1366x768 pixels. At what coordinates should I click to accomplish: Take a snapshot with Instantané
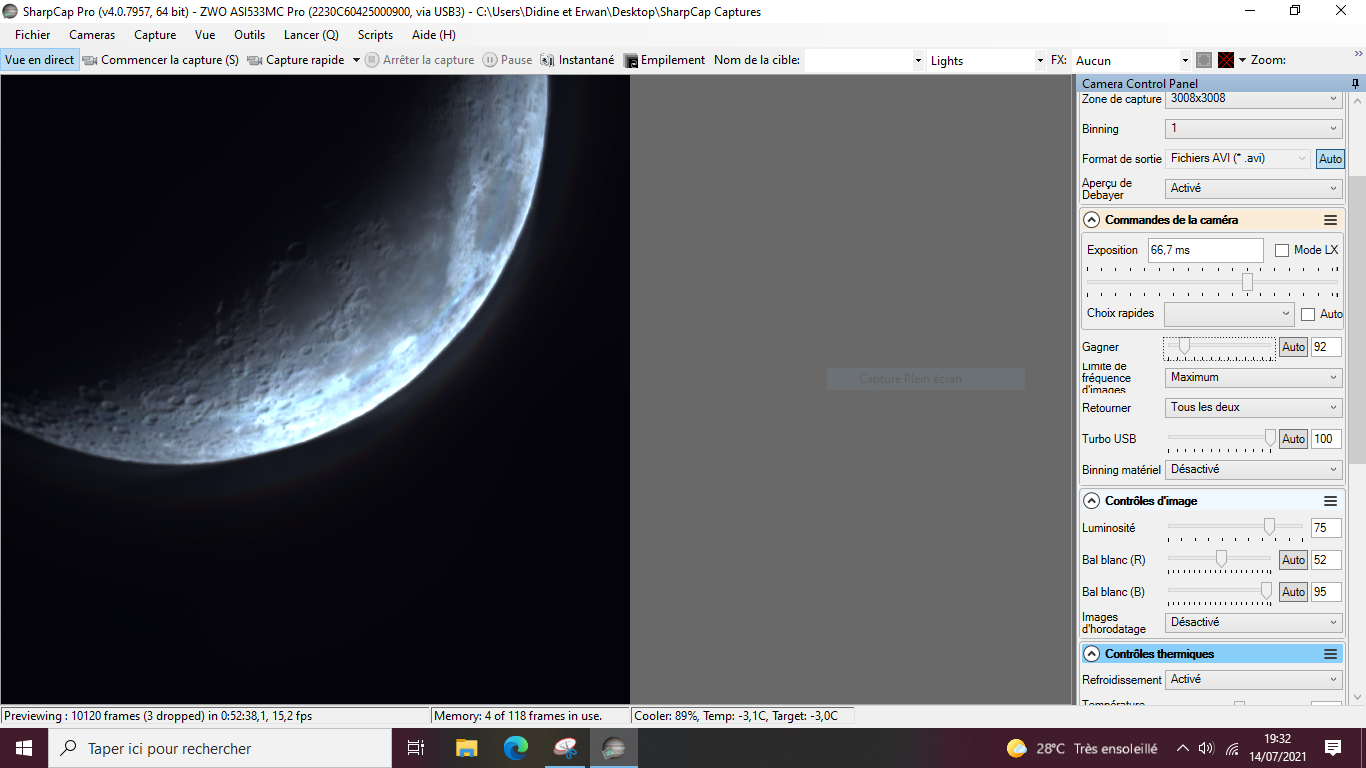point(577,60)
